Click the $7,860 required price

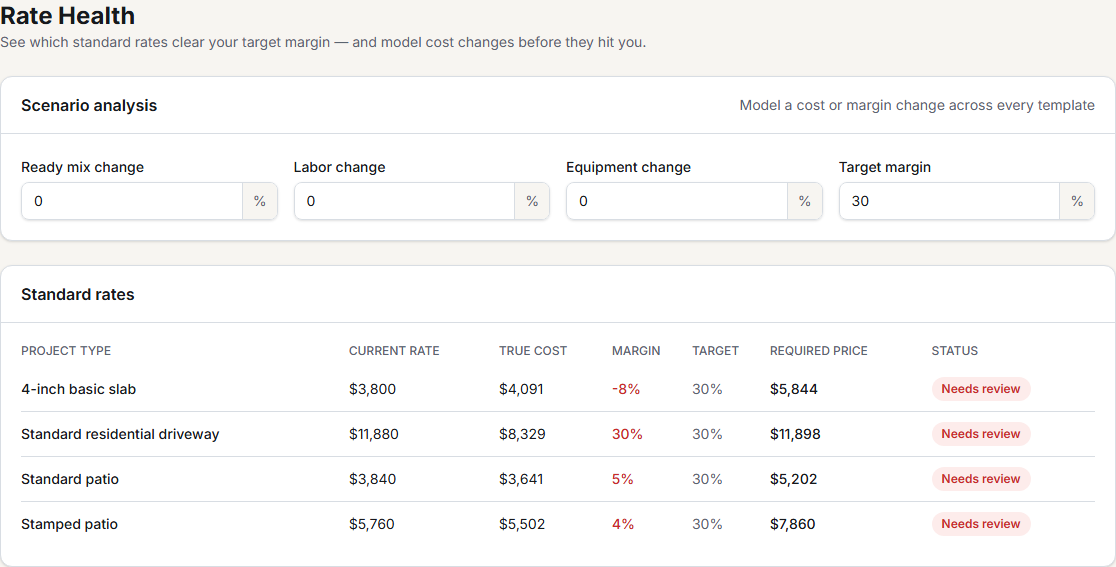[793, 524]
